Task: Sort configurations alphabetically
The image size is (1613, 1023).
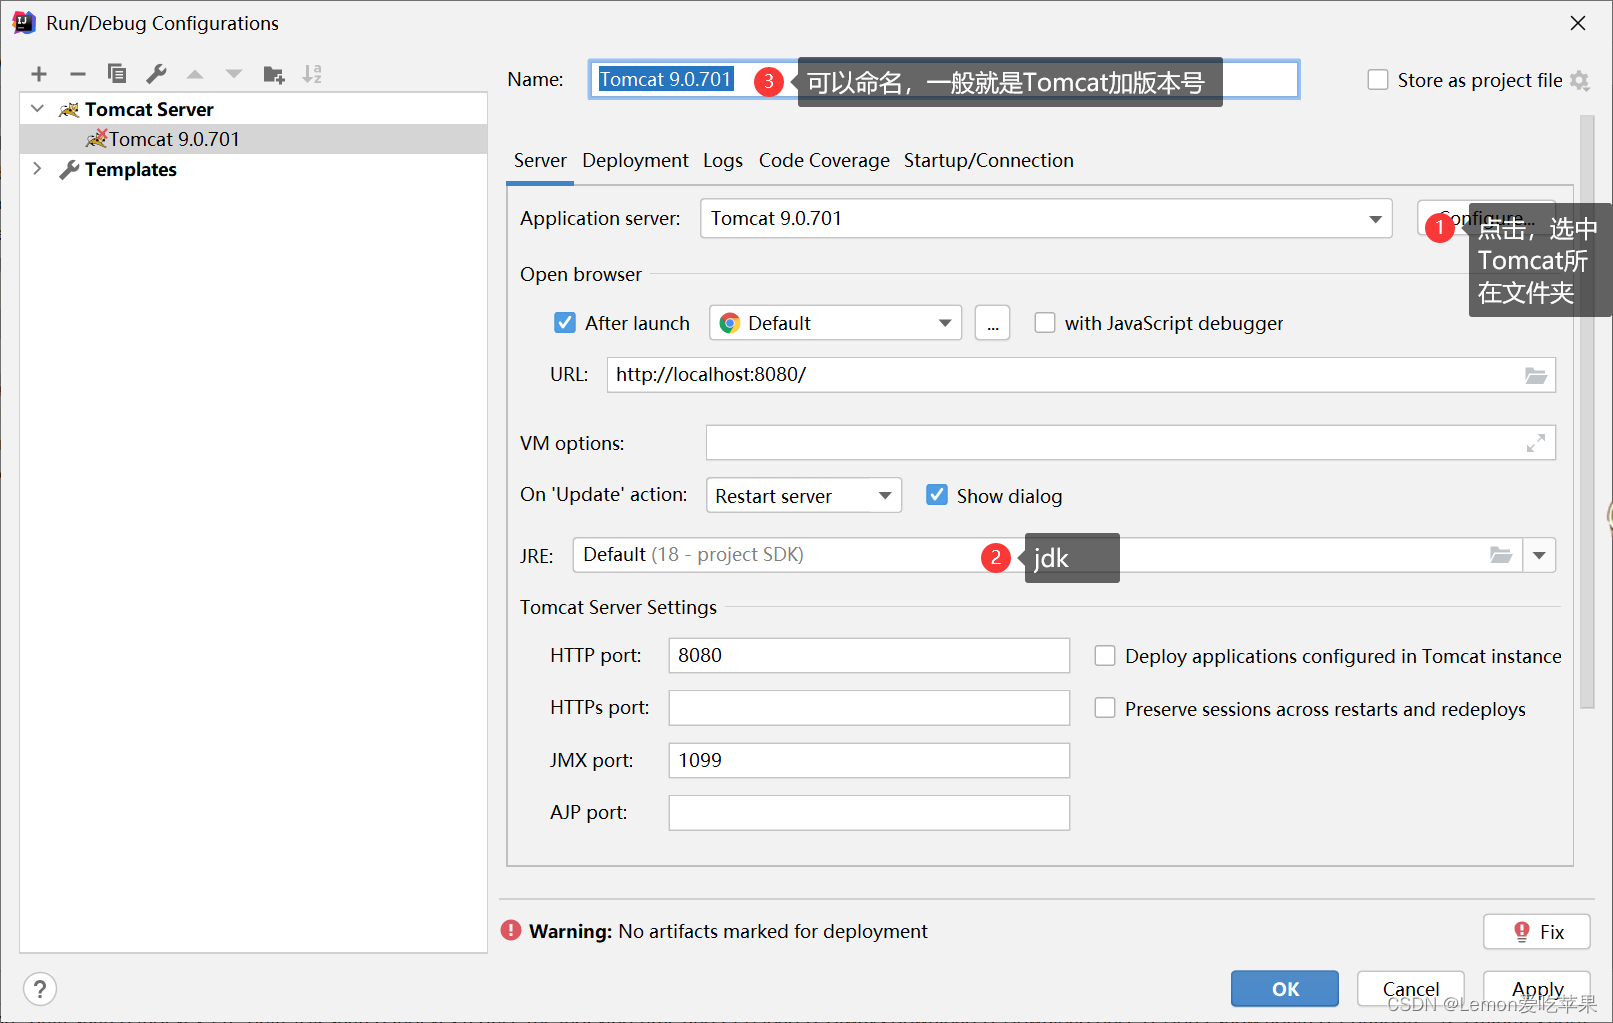Action: point(313,74)
